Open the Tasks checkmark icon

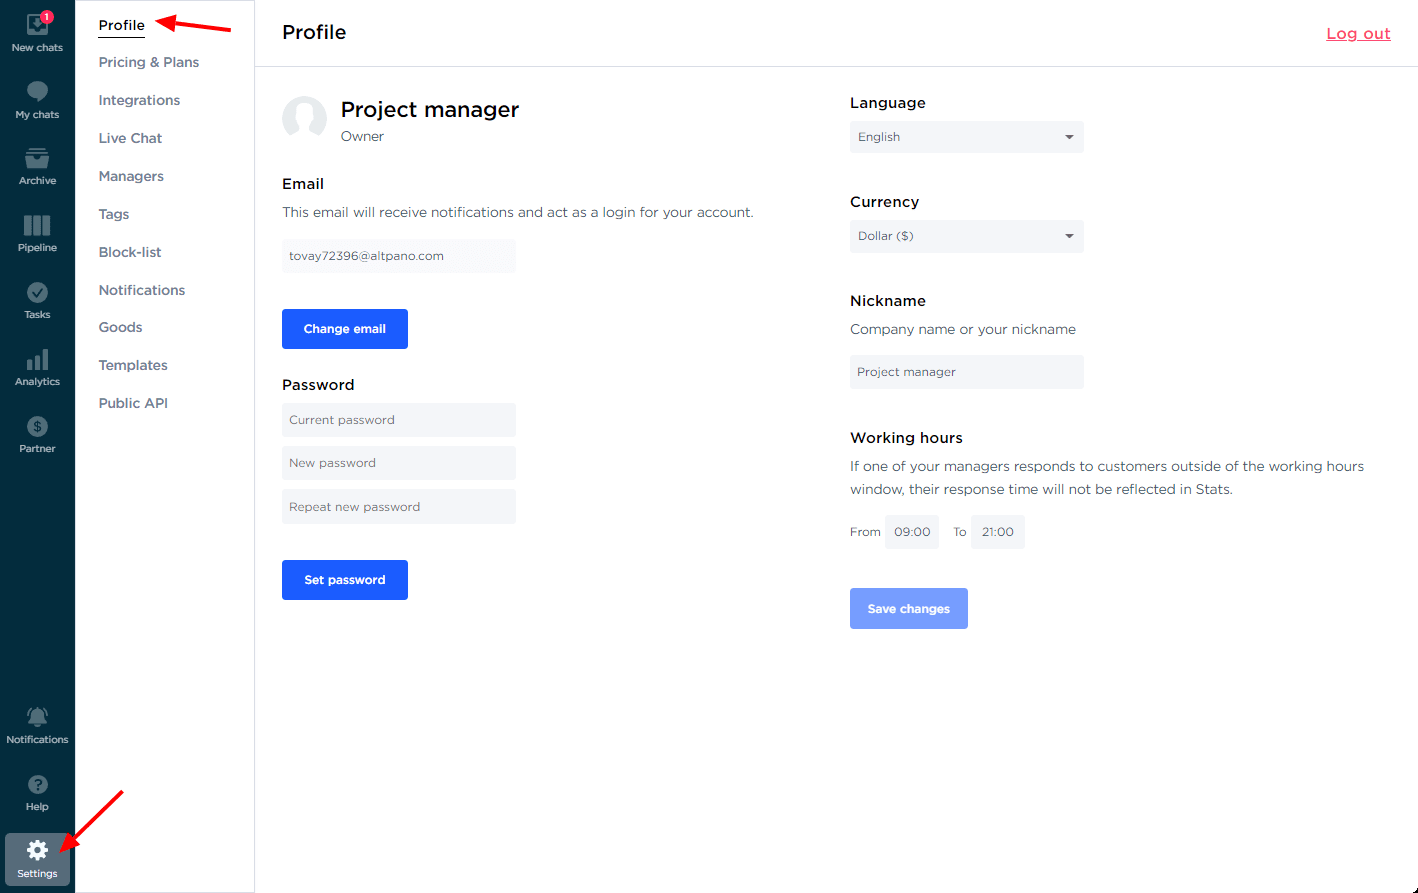pyautogui.click(x=37, y=293)
